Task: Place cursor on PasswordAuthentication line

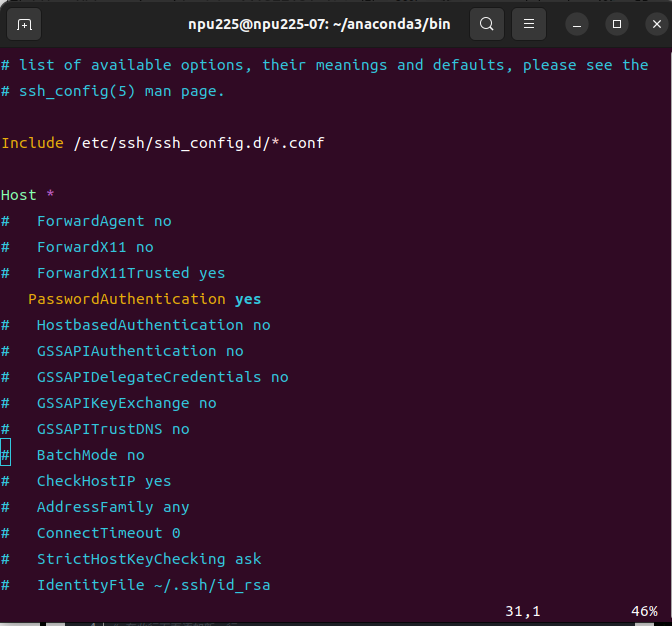Action: pyautogui.click(x=144, y=299)
